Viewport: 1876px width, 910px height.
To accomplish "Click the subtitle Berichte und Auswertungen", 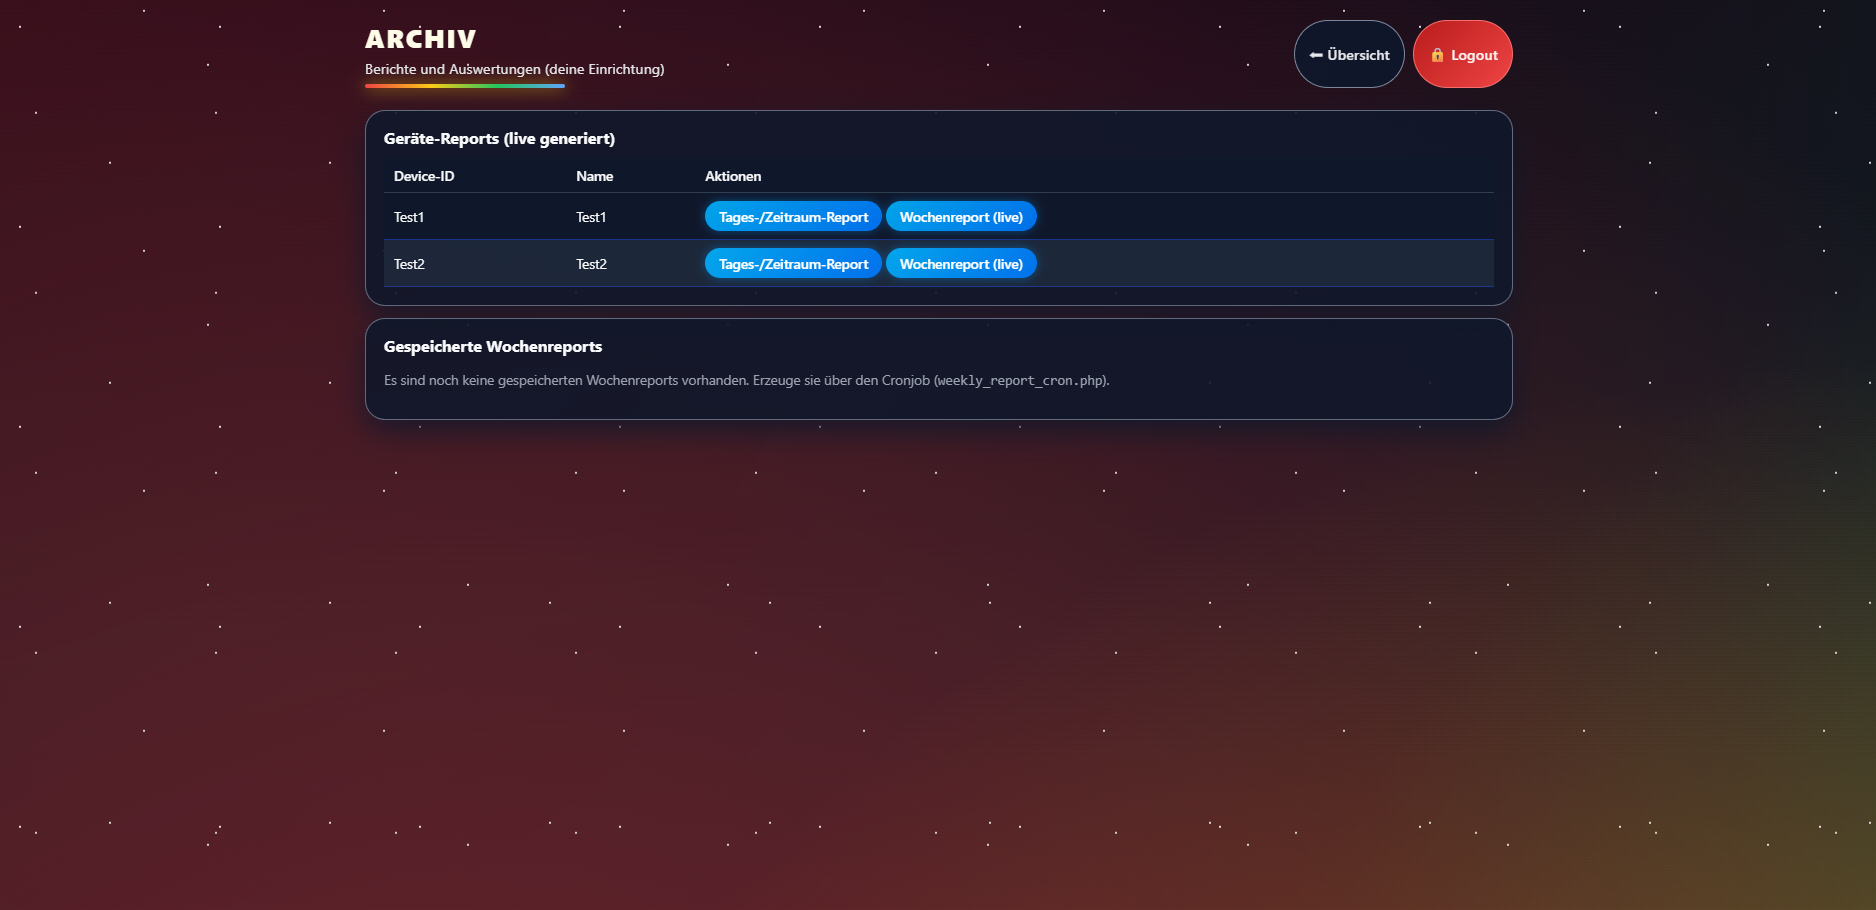I will pyautogui.click(x=513, y=69).
